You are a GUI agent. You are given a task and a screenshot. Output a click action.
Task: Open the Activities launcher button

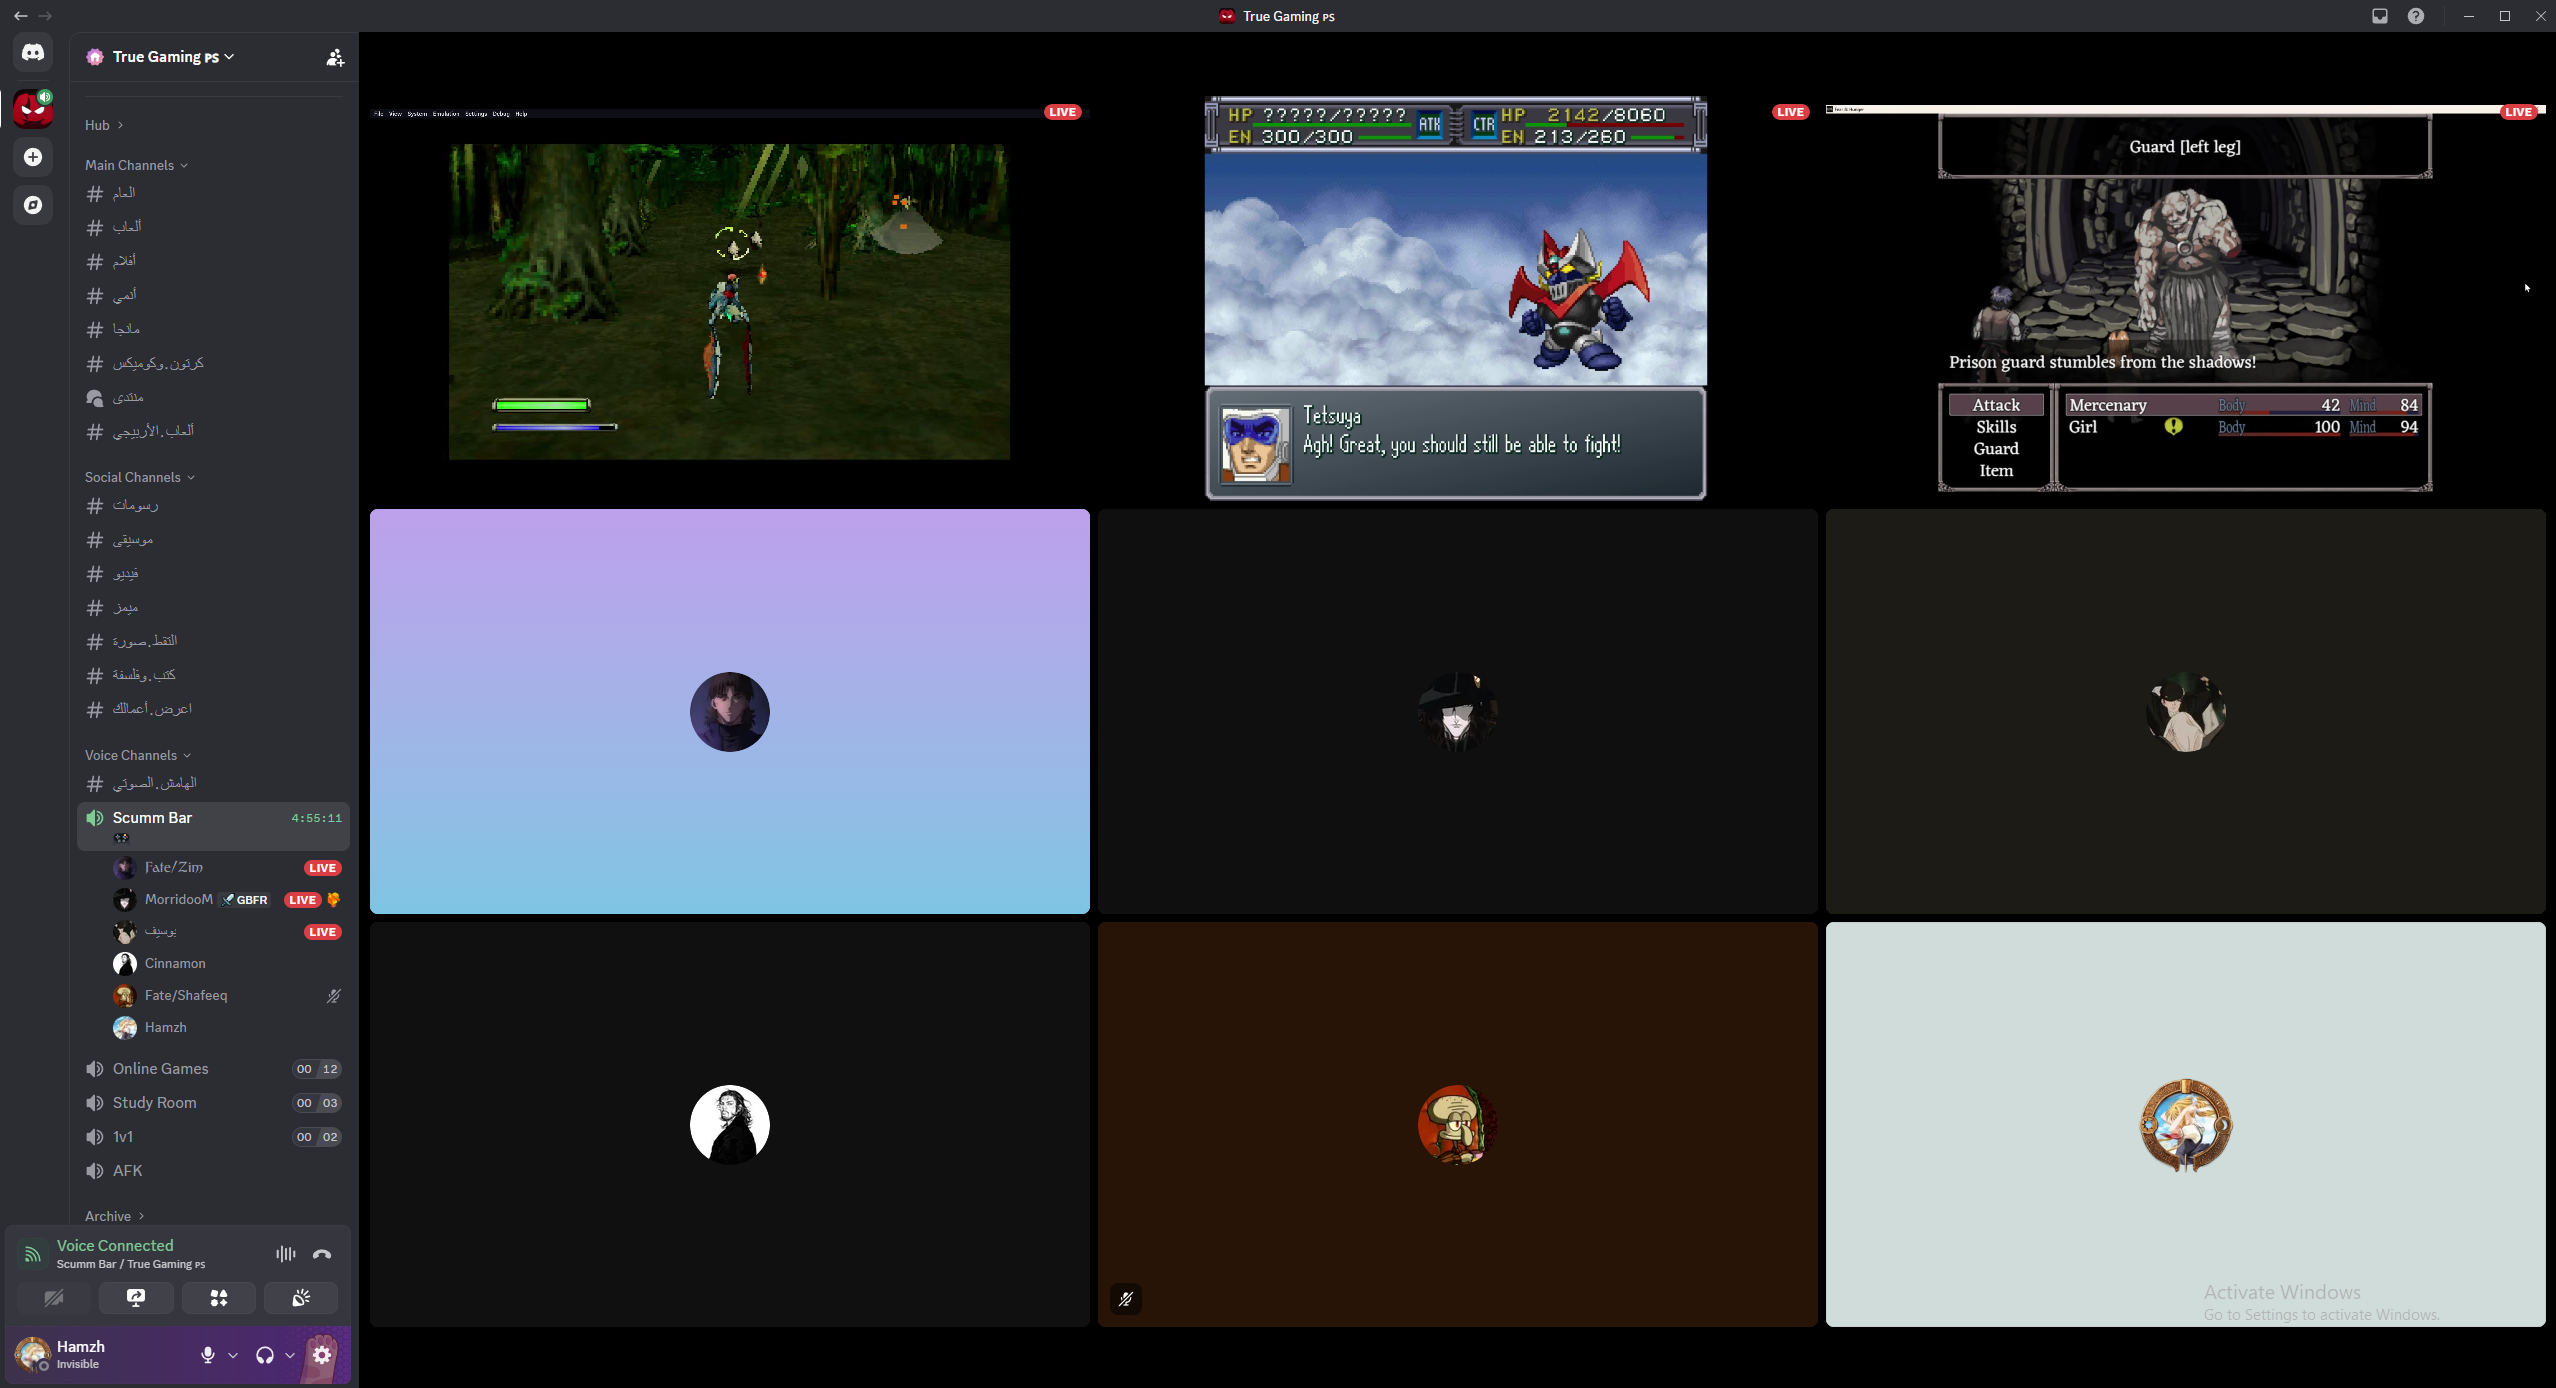pos(219,1298)
